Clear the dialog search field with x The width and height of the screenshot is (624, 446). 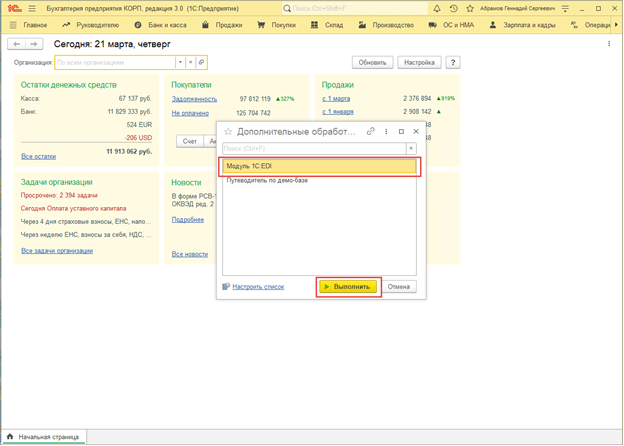[x=411, y=148]
